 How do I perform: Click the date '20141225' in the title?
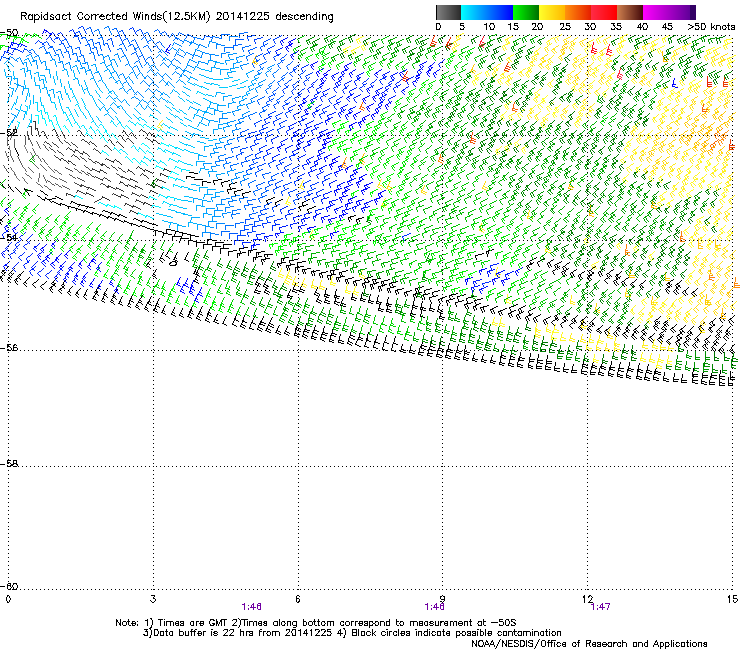click(243, 17)
